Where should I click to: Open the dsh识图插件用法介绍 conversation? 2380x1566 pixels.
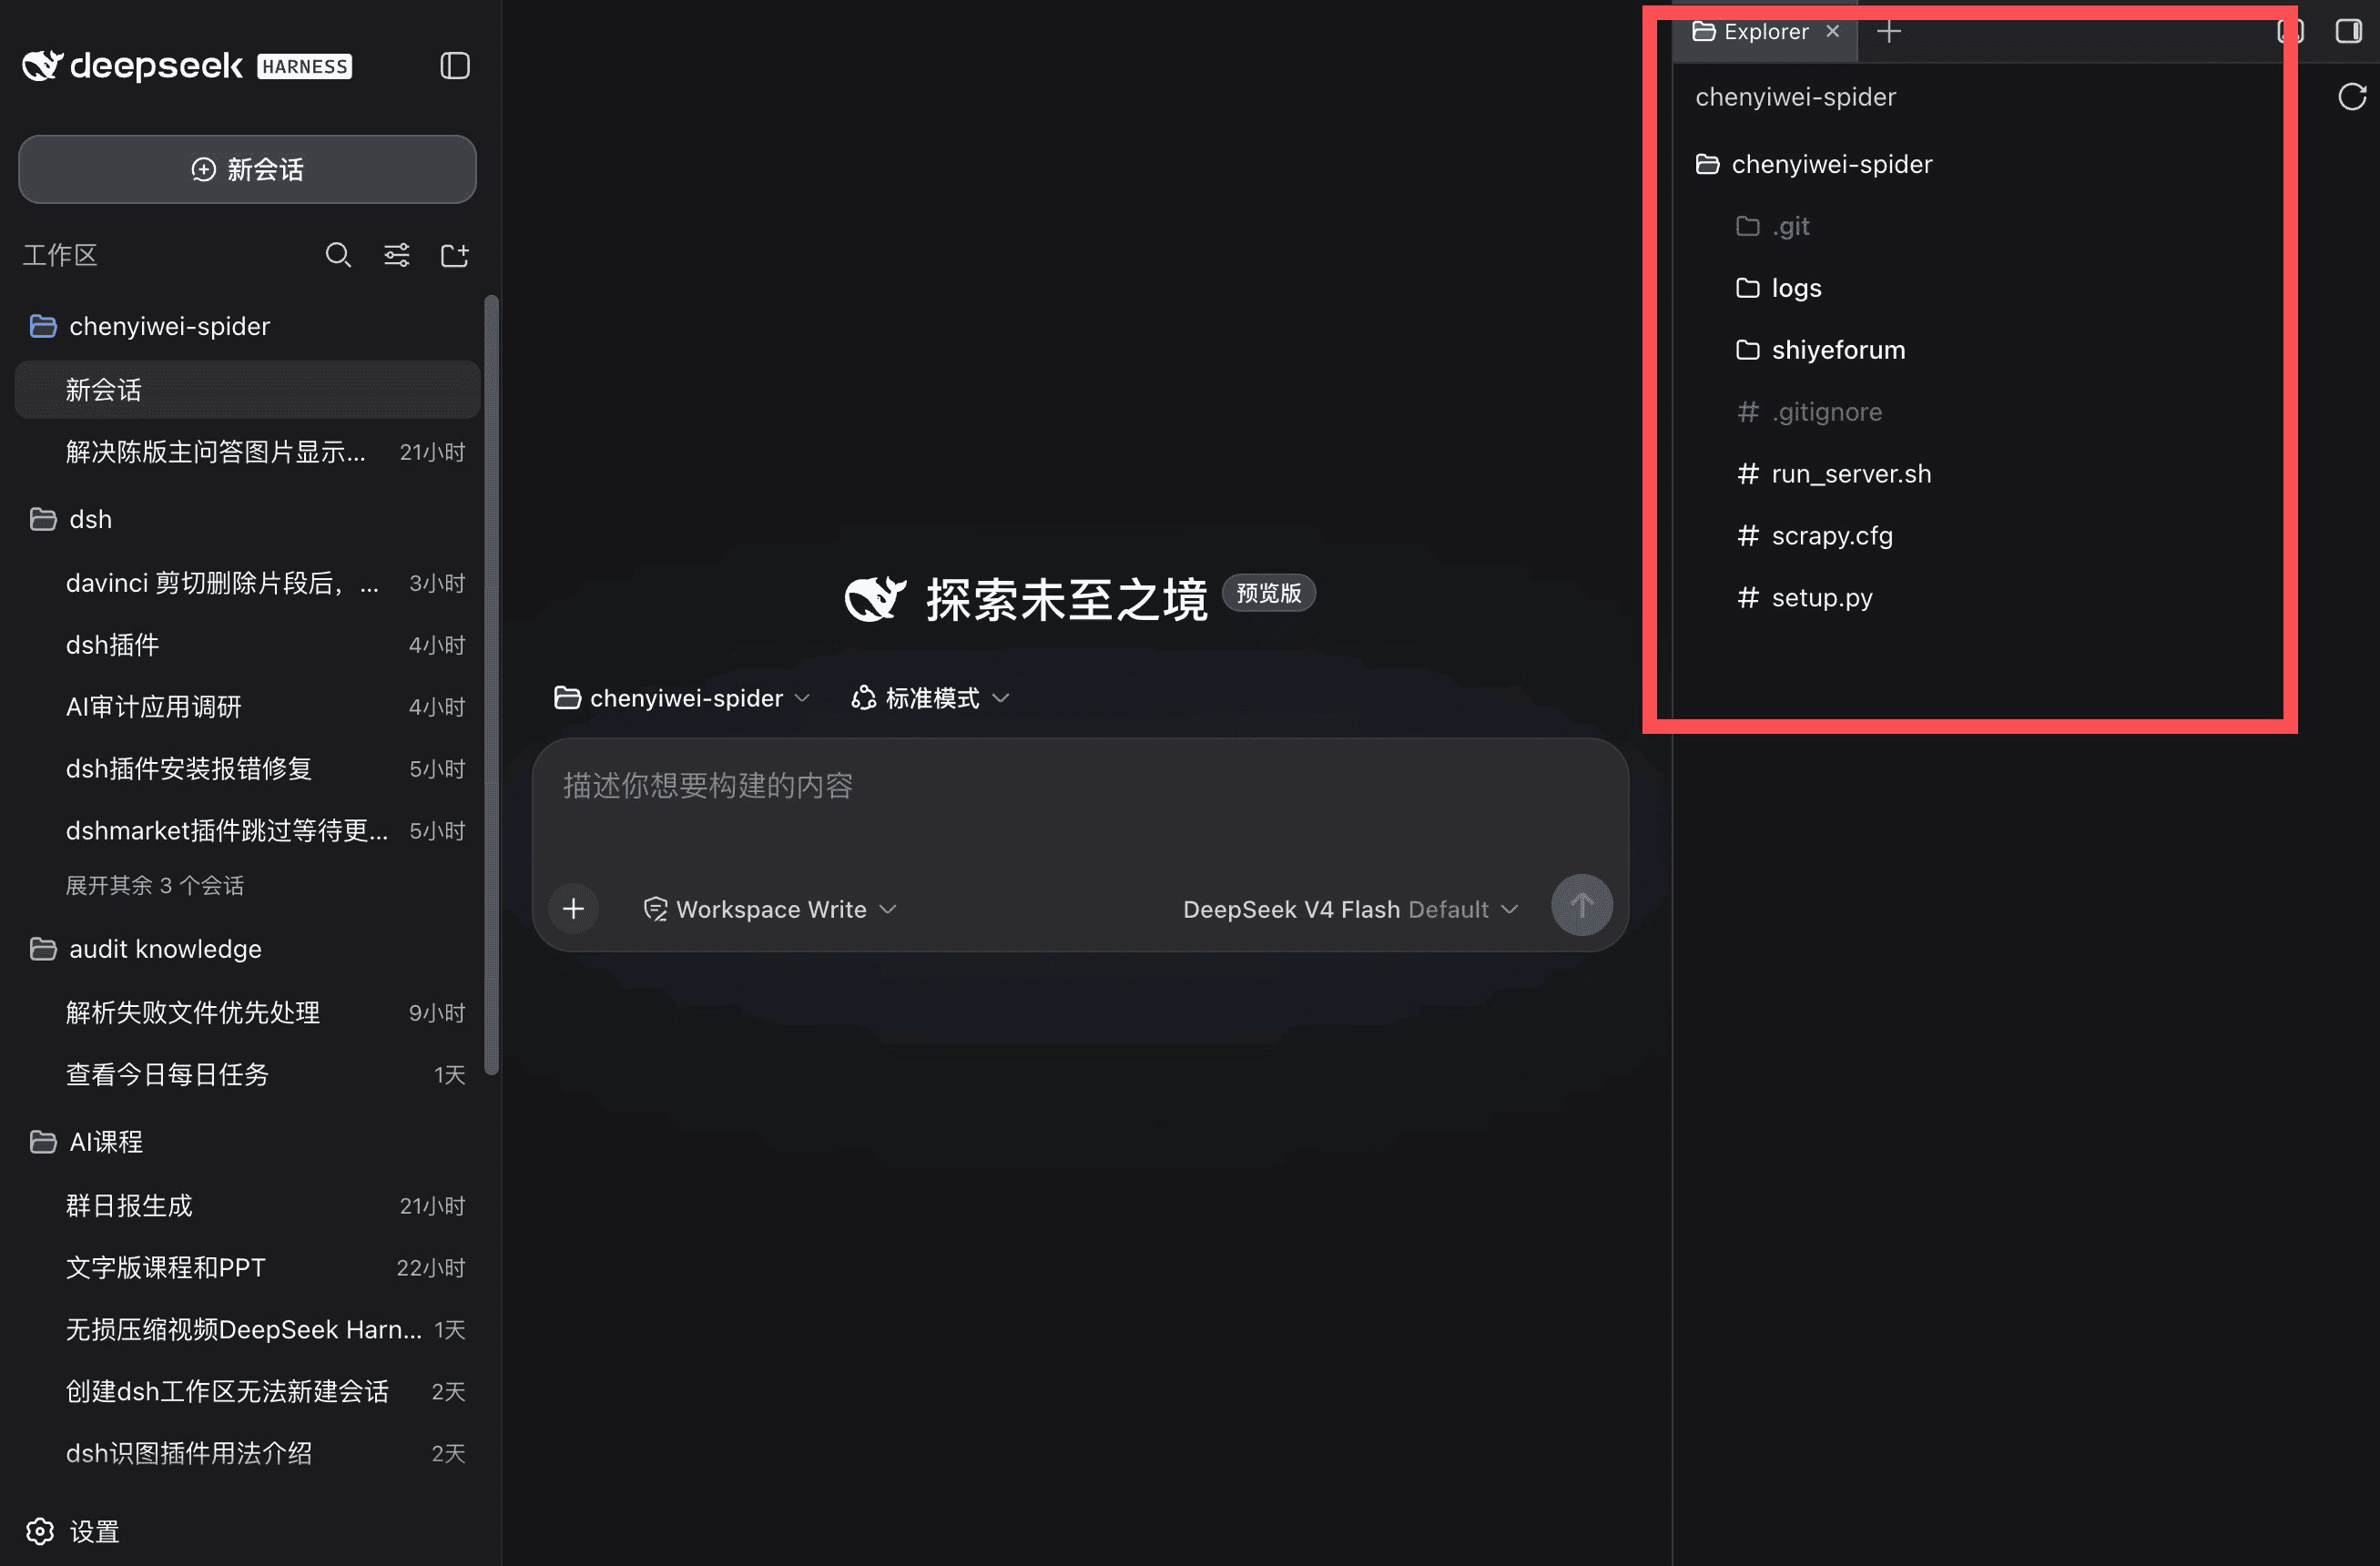pyautogui.click(x=247, y=1454)
